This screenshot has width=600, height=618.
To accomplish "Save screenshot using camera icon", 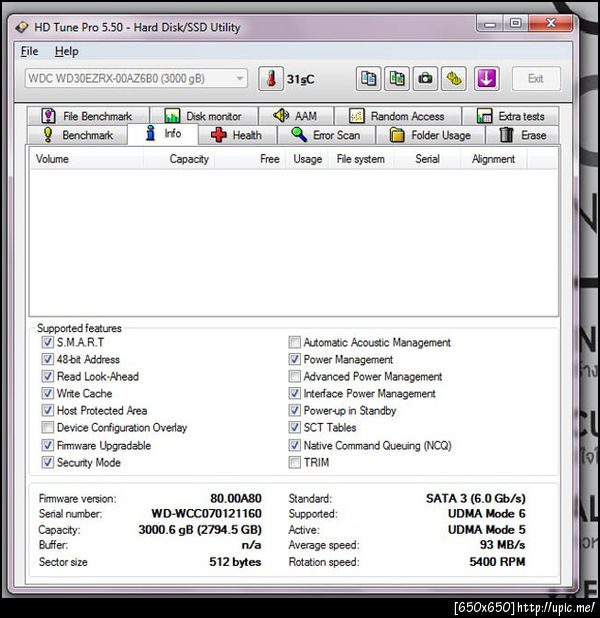I will tap(425, 79).
